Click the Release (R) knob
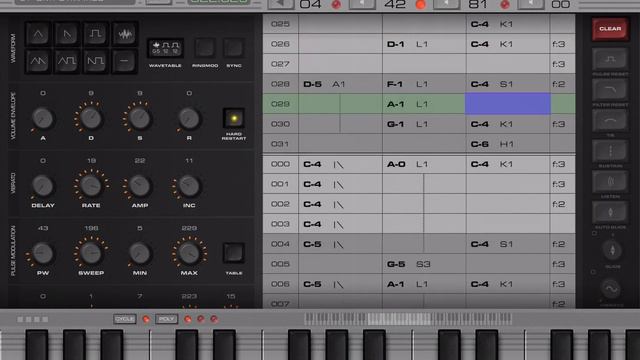The image size is (640, 360). 189,119
